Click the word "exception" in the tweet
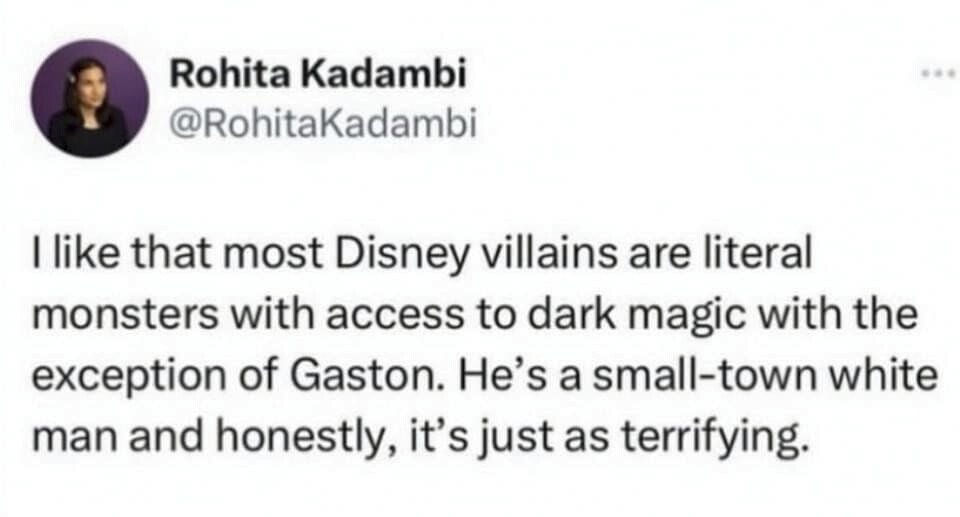This screenshot has width=960, height=517. tap(129, 378)
